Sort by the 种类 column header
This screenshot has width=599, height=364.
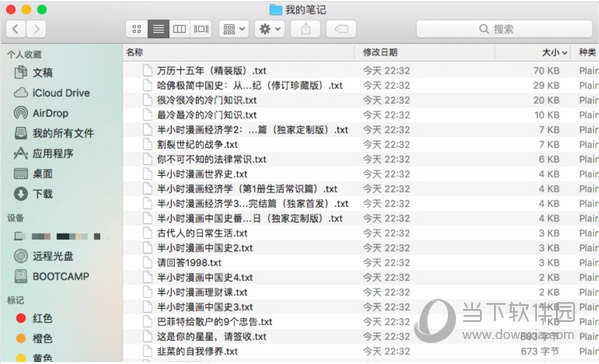[588, 52]
